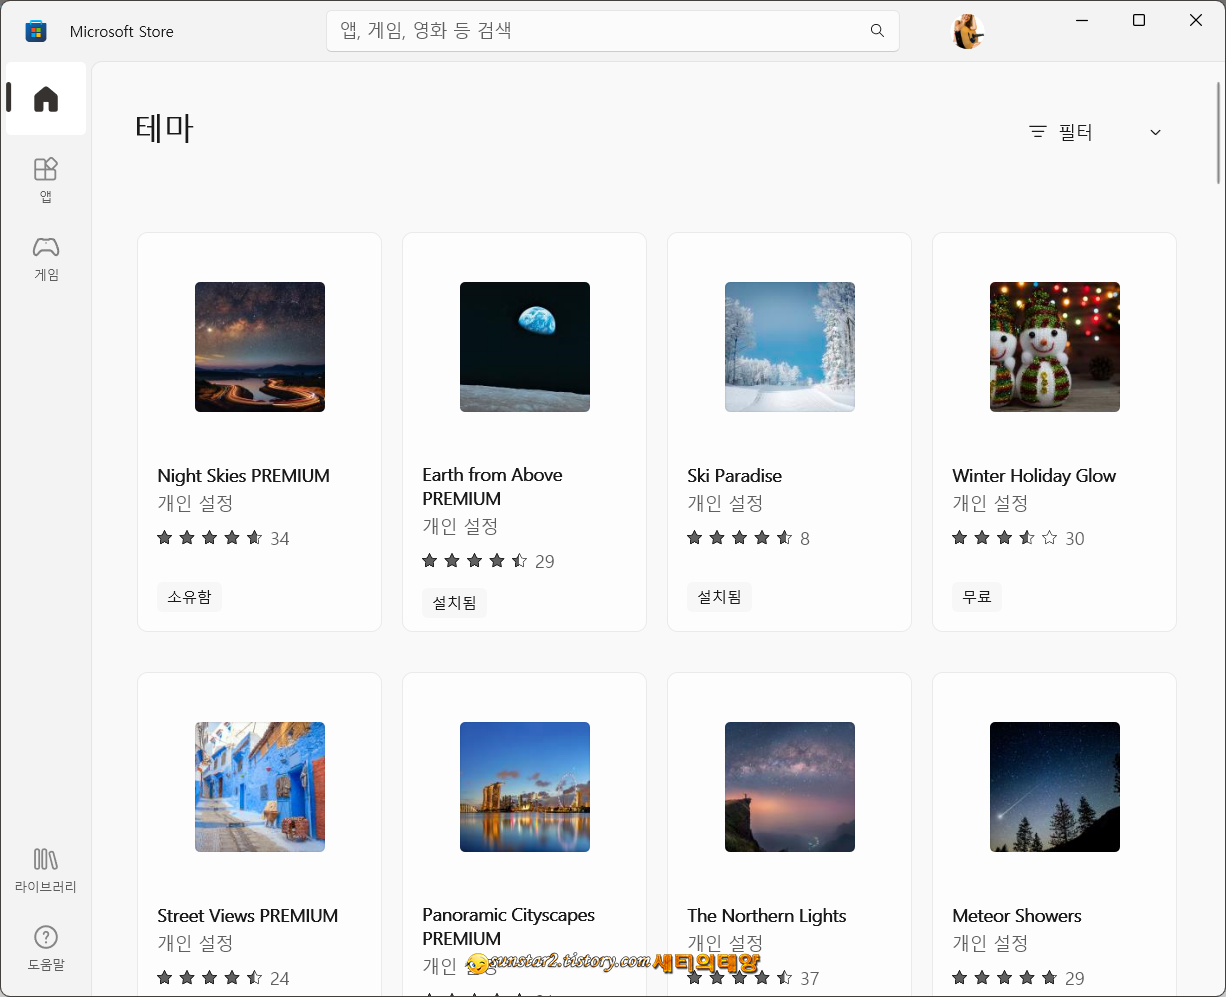Click the search magnifier icon
Screen dimensions: 1226x997
877,31
